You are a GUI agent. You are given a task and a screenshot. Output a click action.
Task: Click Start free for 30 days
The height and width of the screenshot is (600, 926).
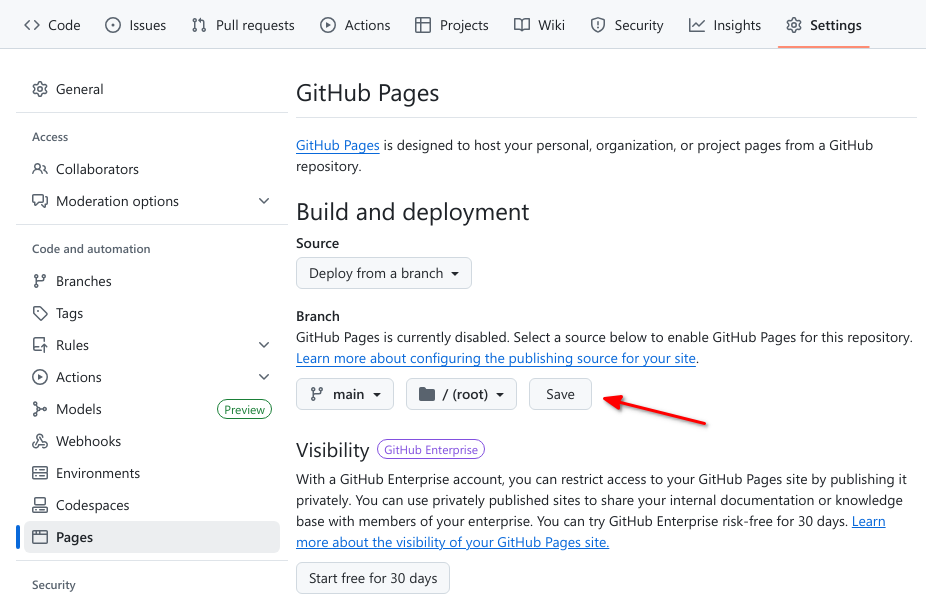[373, 578]
